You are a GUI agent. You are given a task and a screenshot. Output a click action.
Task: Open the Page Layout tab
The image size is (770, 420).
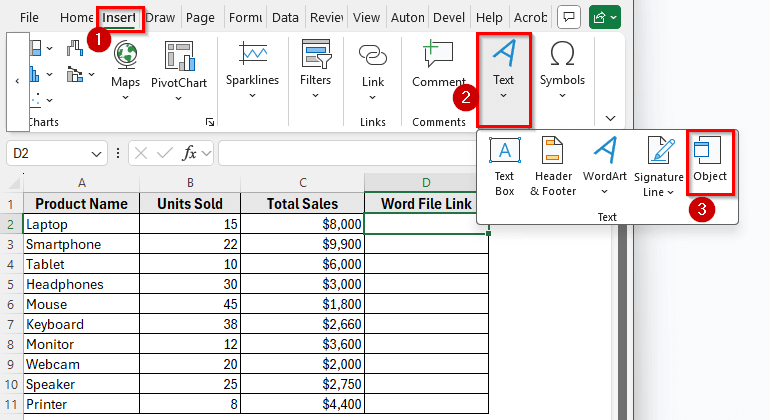[x=200, y=18]
